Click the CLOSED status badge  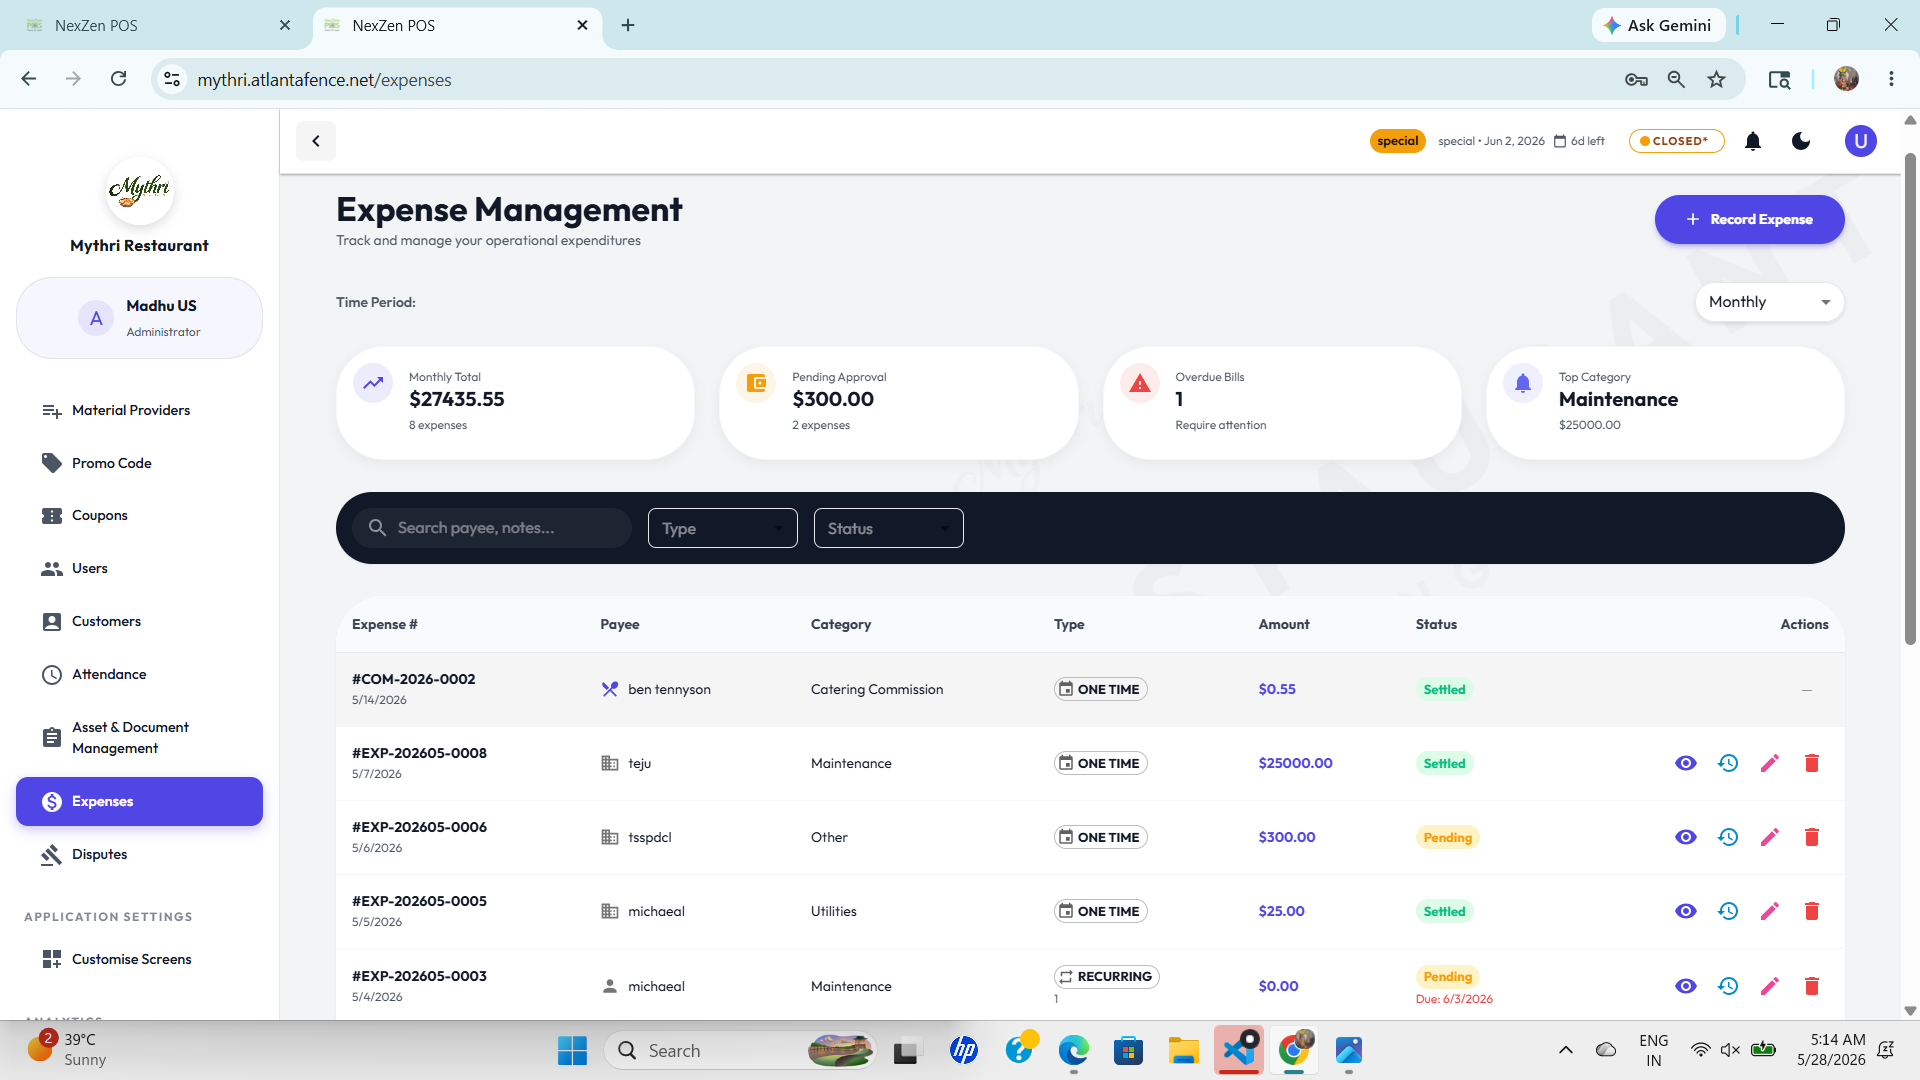pos(1676,141)
